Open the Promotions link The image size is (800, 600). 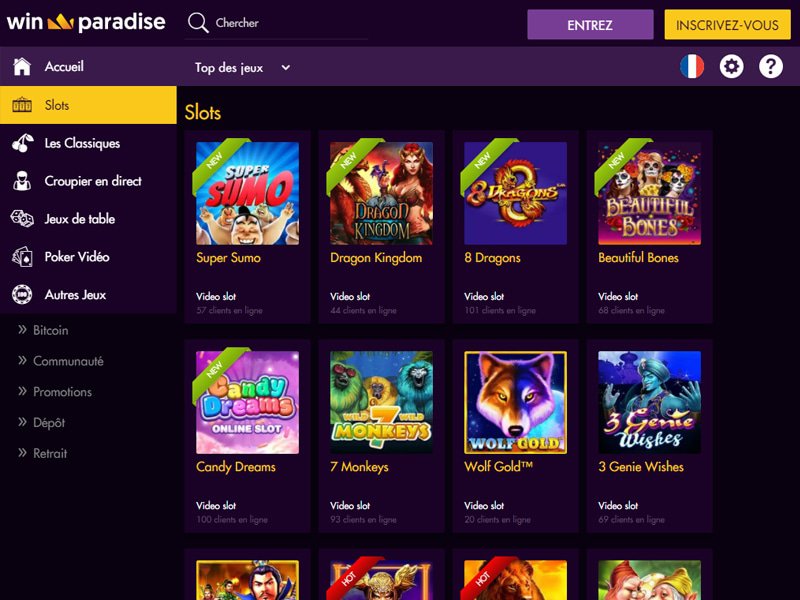tap(63, 392)
